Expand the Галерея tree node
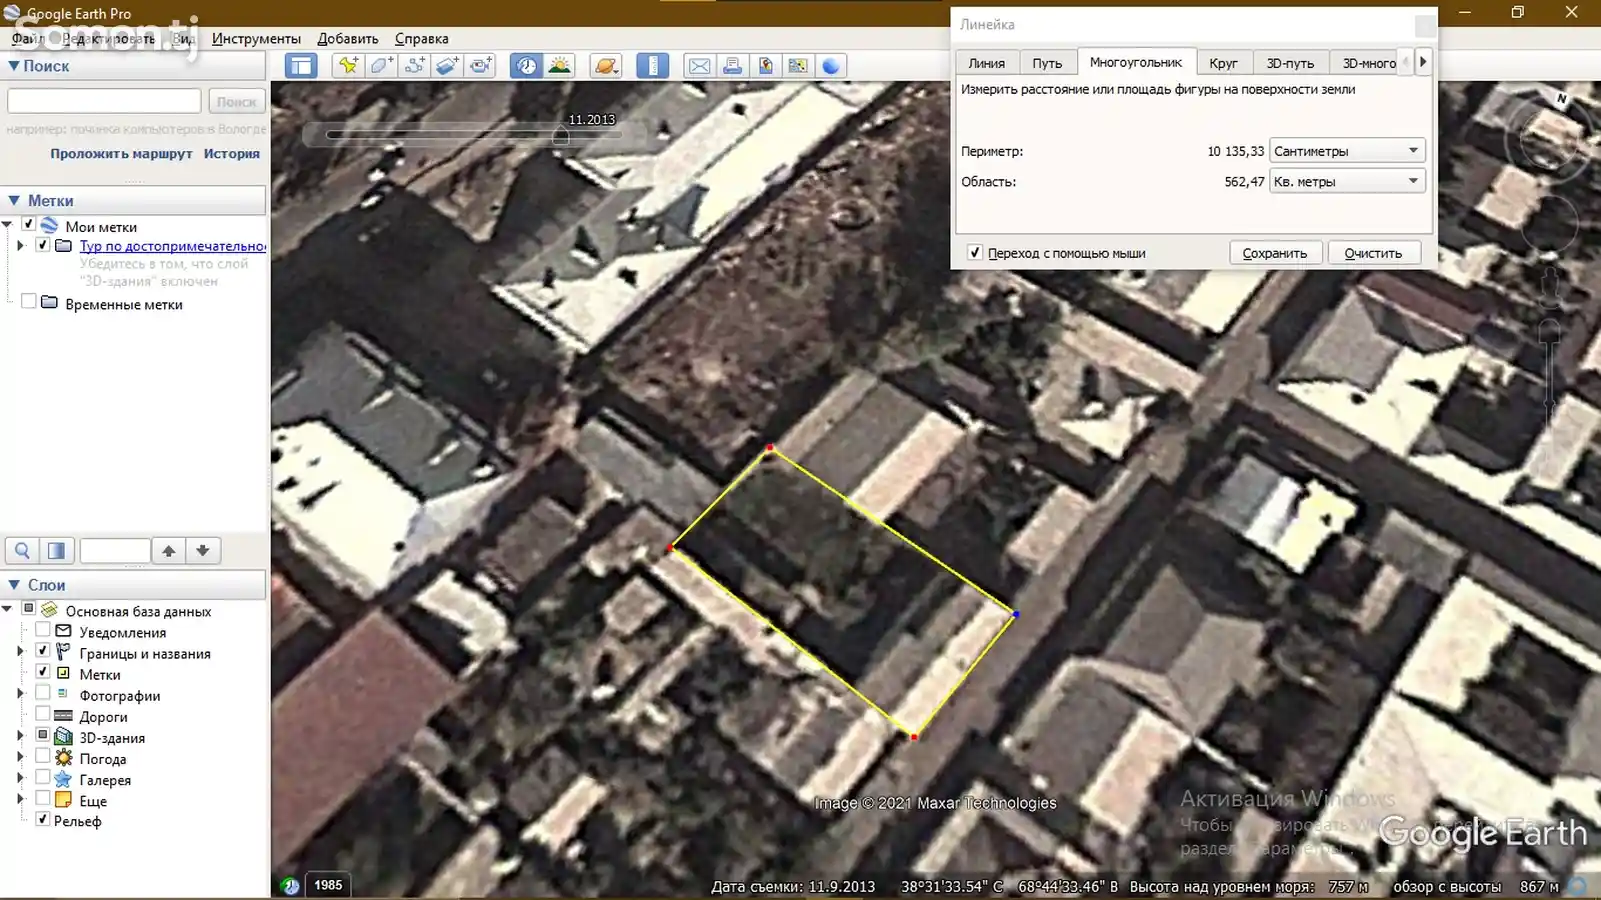Viewport: 1601px width, 900px height. click(20, 778)
